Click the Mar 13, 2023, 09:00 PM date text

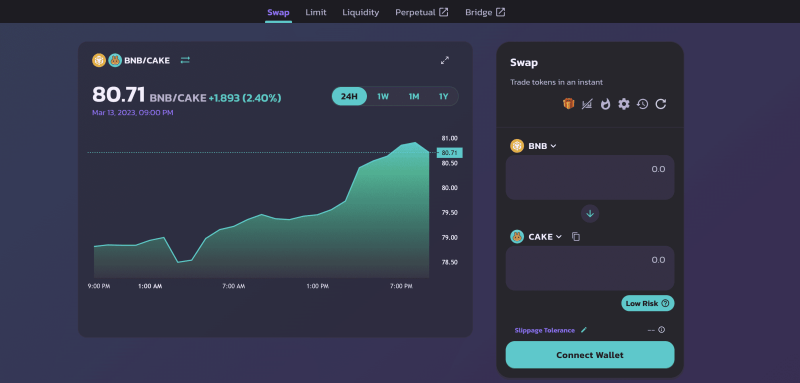(x=133, y=113)
